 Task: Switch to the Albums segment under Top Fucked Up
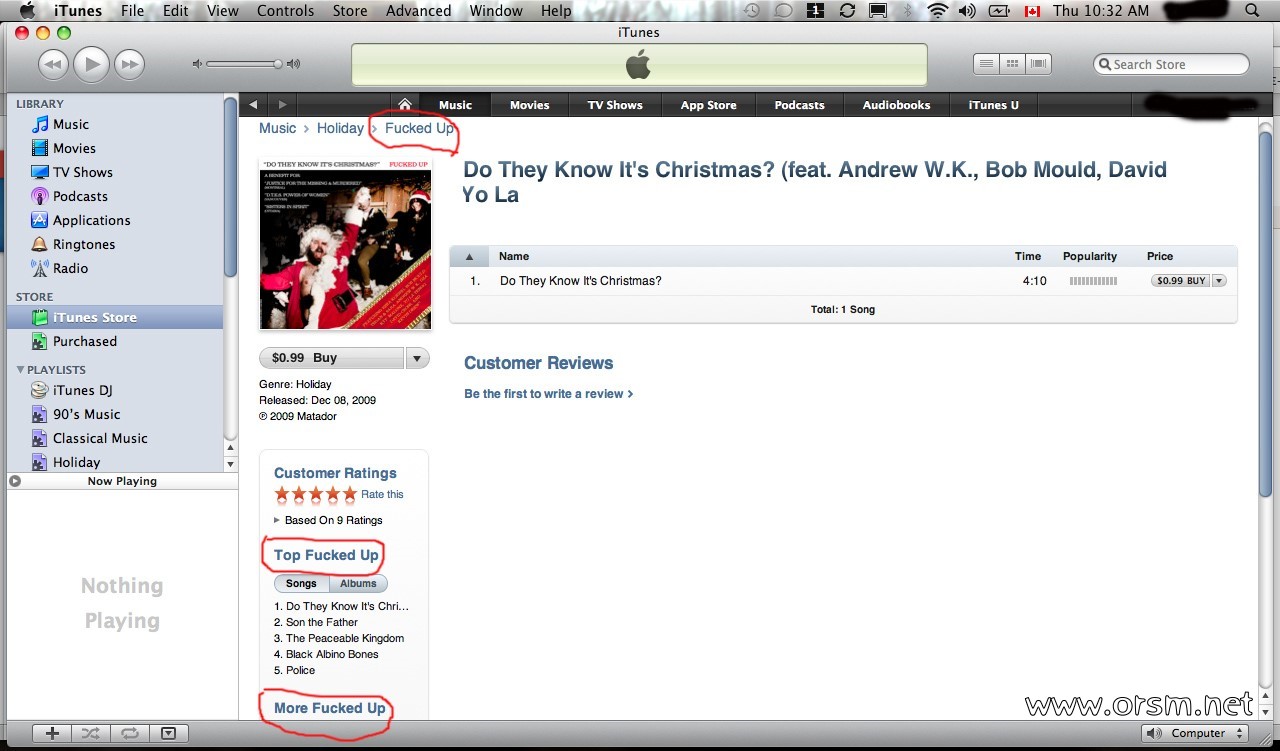pyautogui.click(x=358, y=584)
